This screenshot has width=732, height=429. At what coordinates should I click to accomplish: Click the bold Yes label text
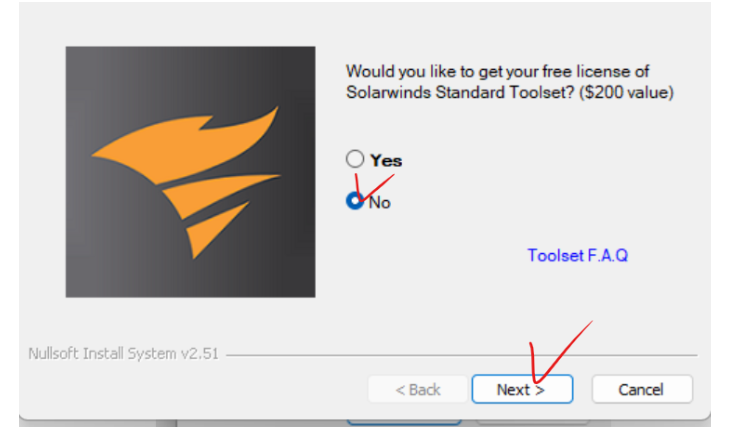pyautogui.click(x=386, y=161)
